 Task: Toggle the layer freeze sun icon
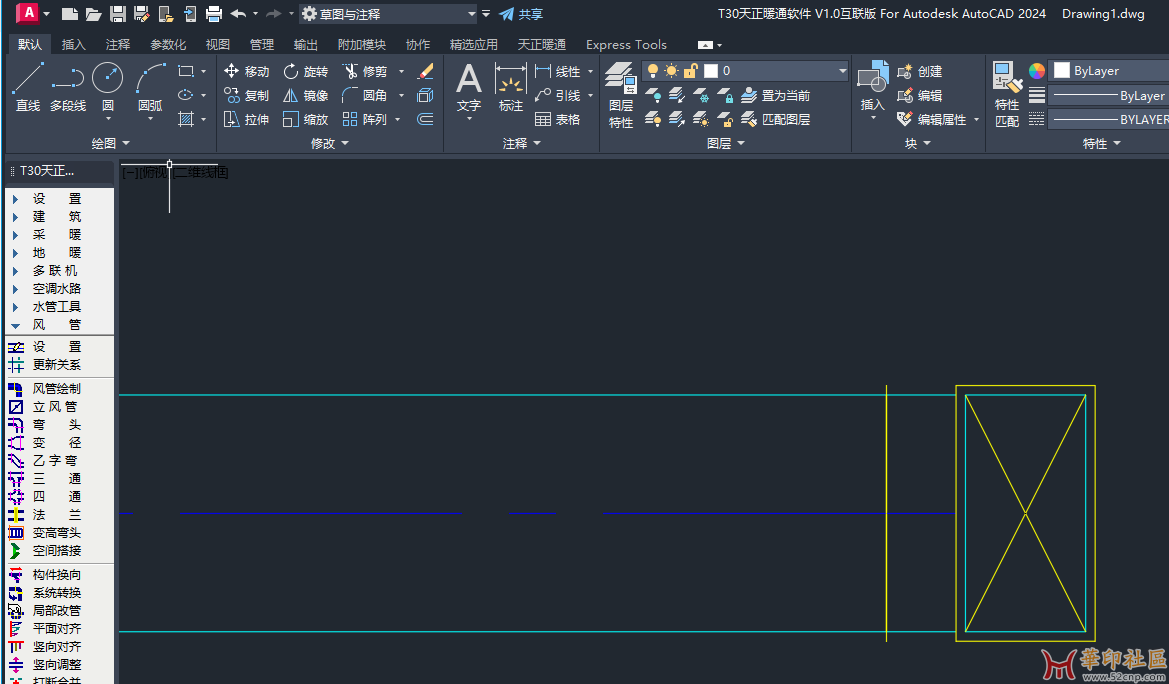(671, 71)
